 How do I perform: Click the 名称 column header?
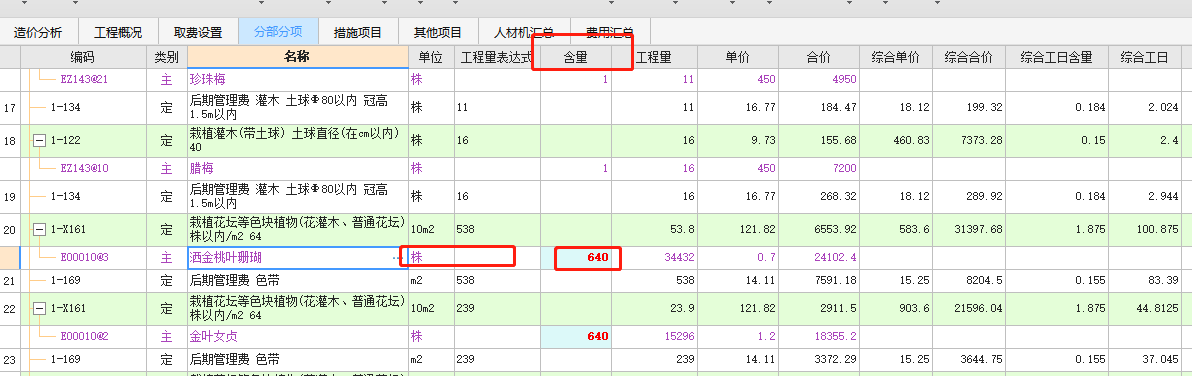click(x=297, y=57)
